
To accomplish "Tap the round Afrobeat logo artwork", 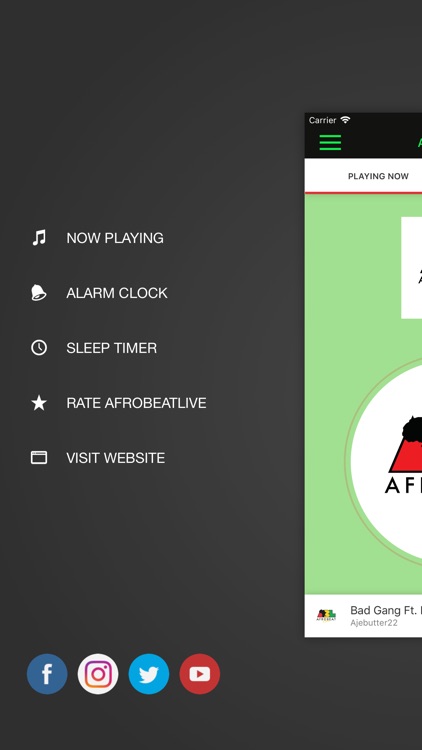I will click(x=386, y=459).
